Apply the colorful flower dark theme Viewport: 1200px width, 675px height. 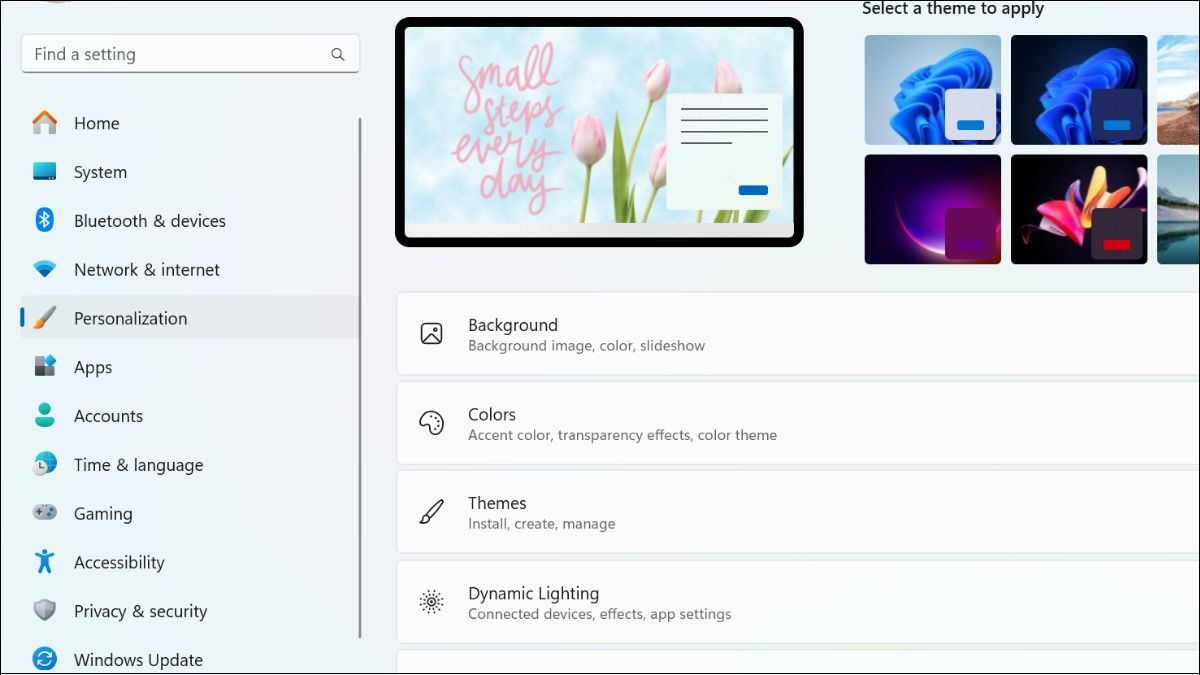coord(1079,209)
